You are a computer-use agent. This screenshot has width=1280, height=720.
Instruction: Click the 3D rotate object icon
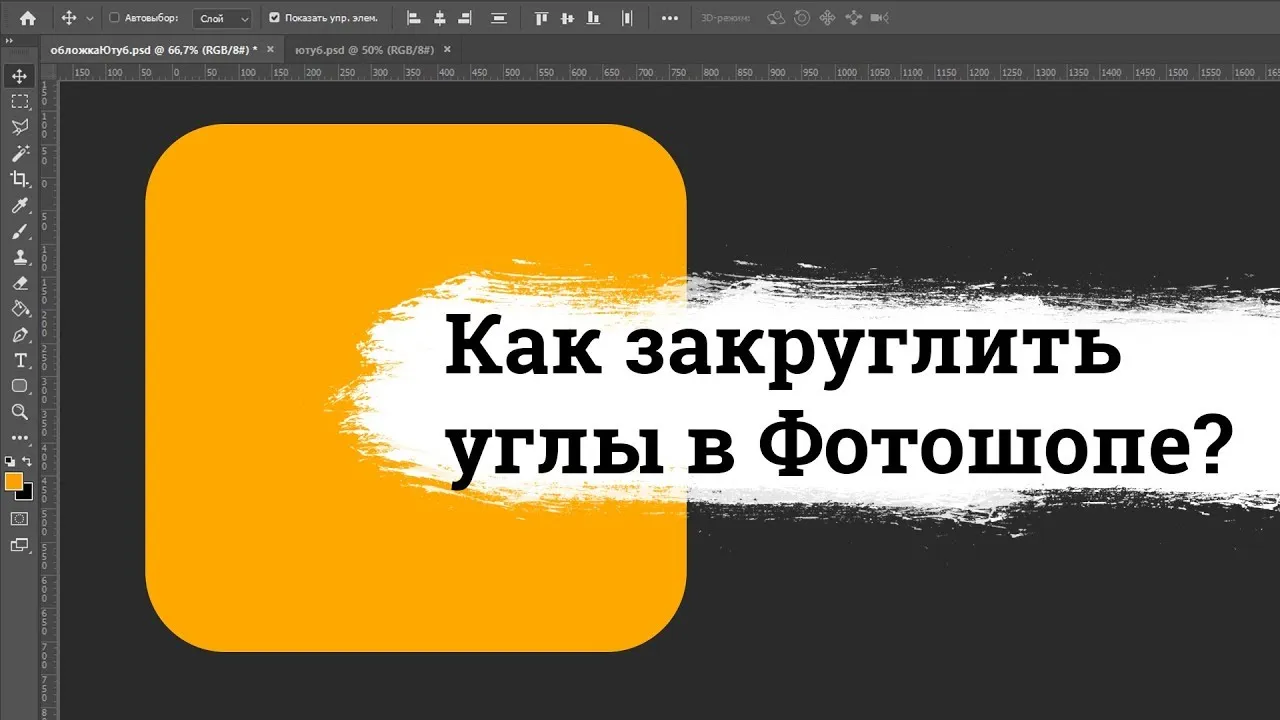pos(776,18)
